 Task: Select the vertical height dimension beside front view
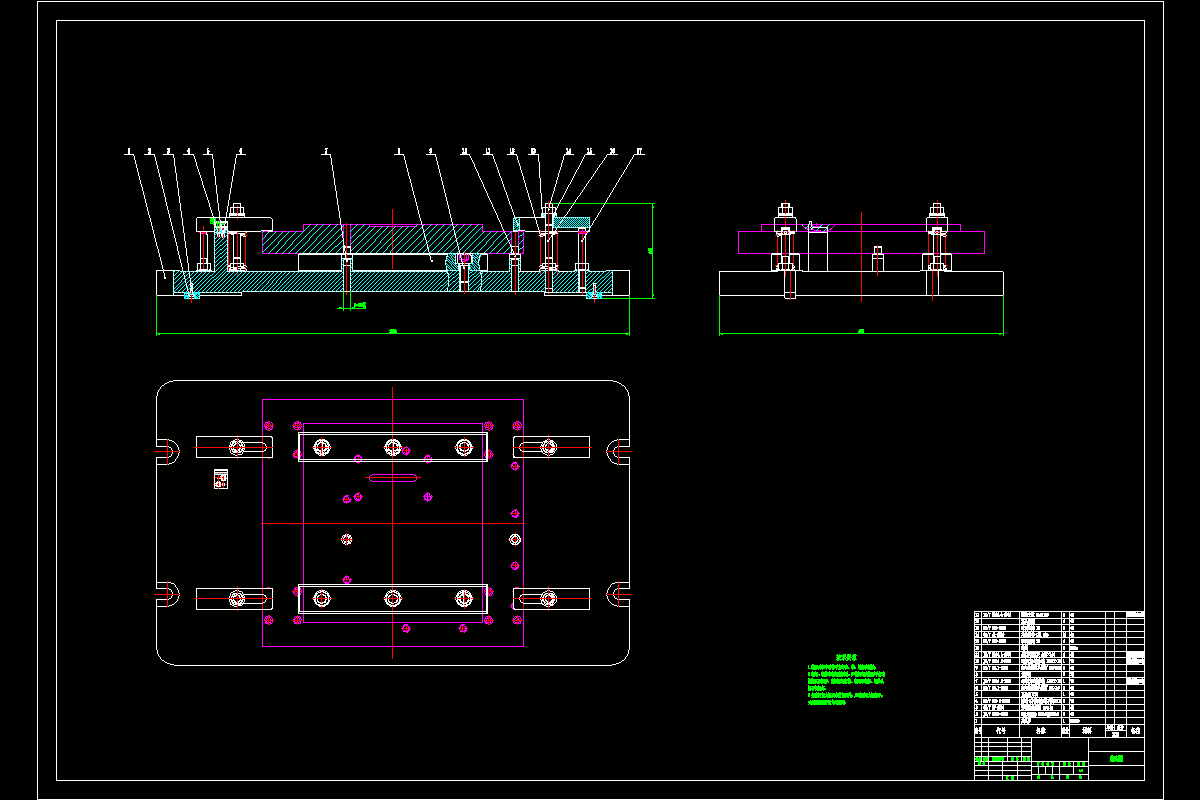[x=650, y=249]
